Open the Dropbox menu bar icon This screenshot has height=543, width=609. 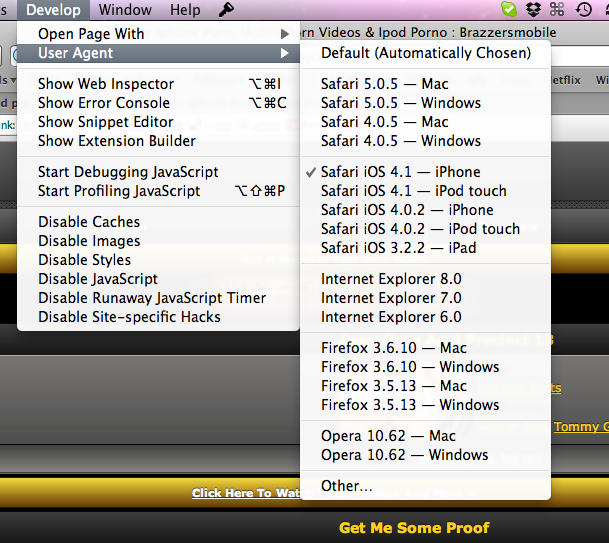[x=534, y=10]
